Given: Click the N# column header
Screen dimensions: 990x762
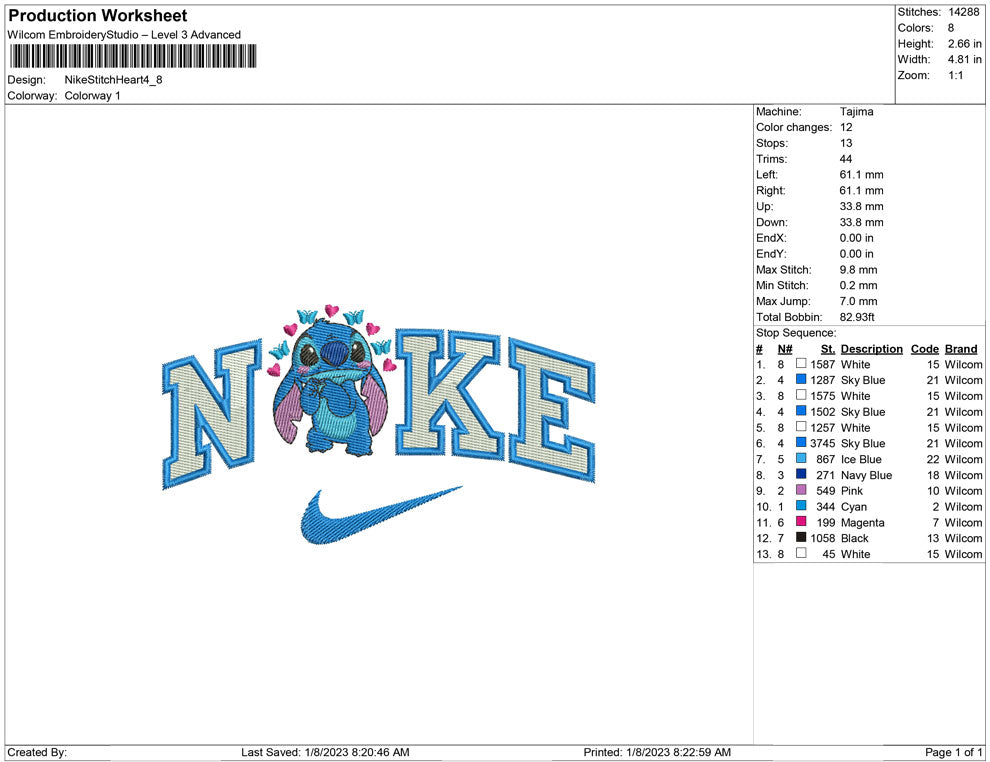Looking at the screenshot, I should click(x=785, y=348).
